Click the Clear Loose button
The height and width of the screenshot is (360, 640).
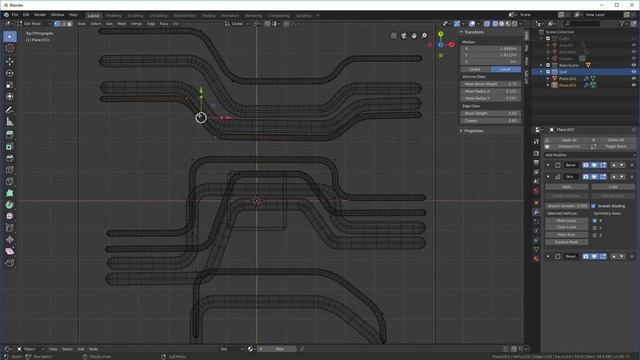567,227
